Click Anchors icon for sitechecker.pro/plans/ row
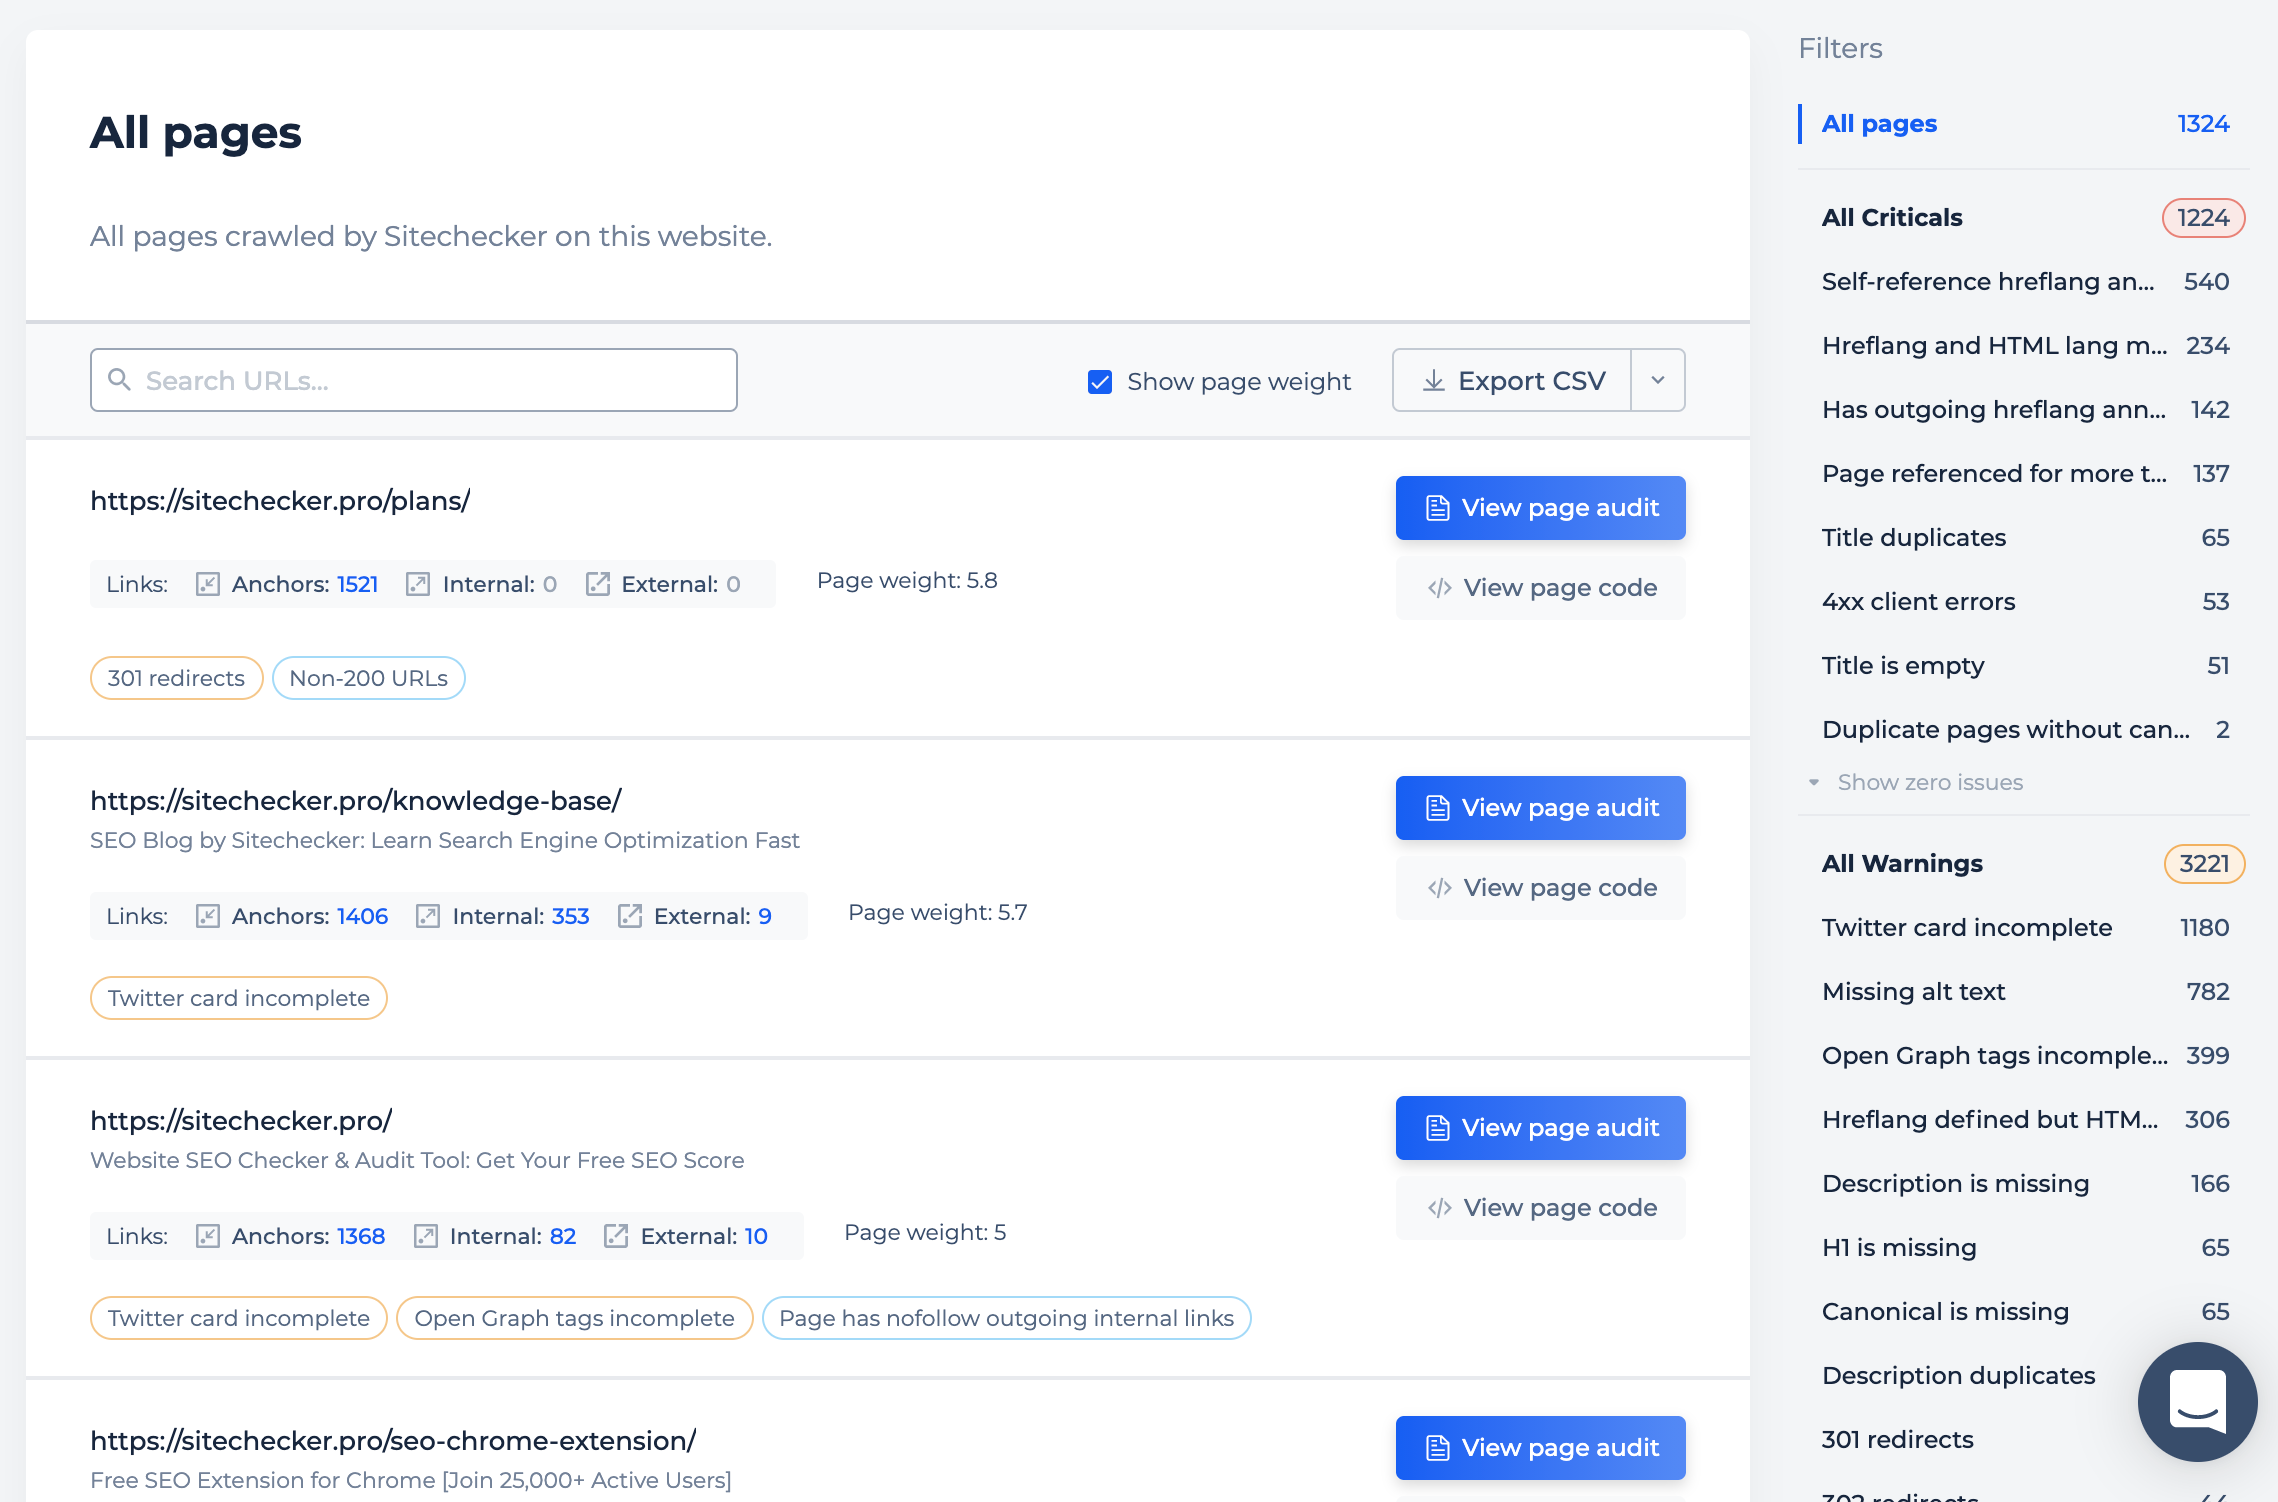The height and width of the screenshot is (1502, 2278). pos(207,584)
